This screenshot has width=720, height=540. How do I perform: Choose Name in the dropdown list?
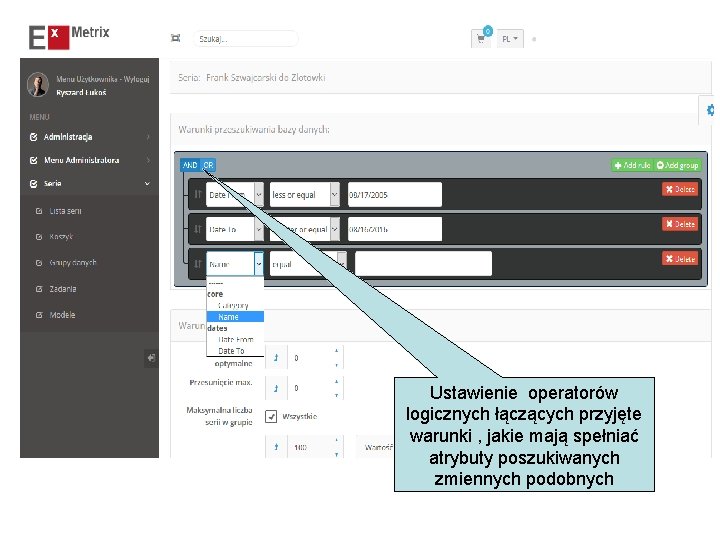coord(235,317)
